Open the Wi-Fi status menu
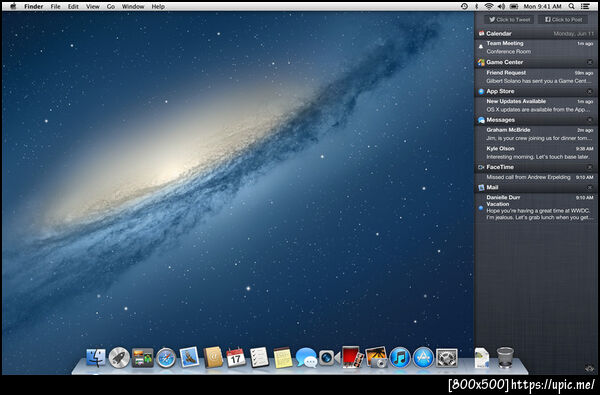 click(x=489, y=6)
